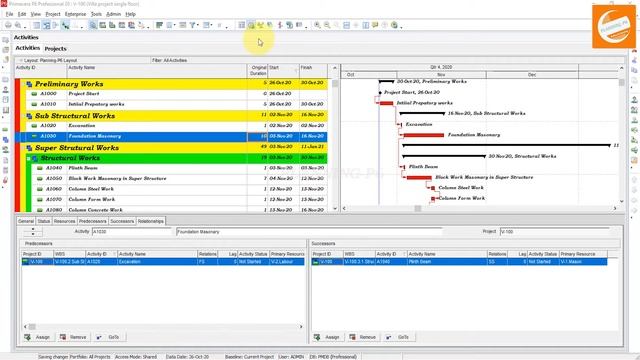This screenshot has width=640, height=360.
Task: Open the Relationships details tab
Action: (x=151, y=221)
